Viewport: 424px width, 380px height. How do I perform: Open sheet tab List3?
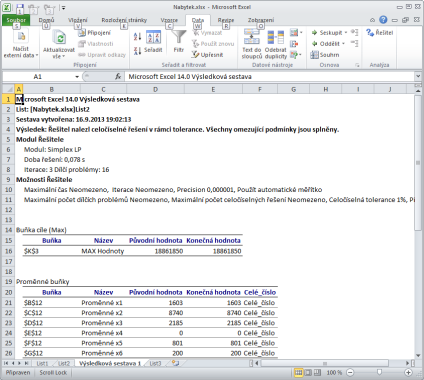[155, 363]
